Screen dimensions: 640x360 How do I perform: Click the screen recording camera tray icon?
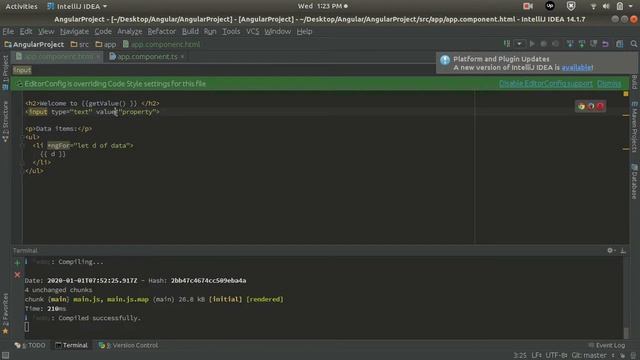click(528, 6)
